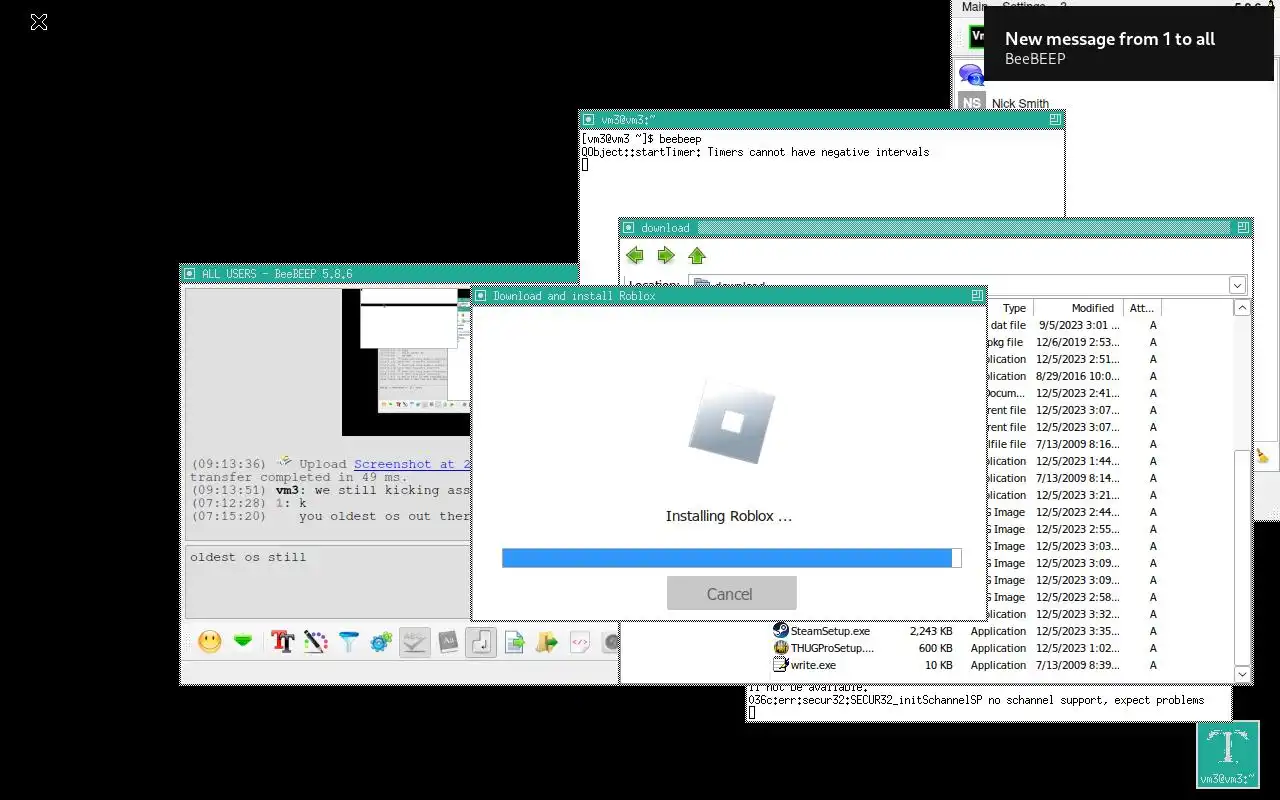This screenshot has height=800, width=1280.
Task: Click scroll-up arrow of the file list scrollbar
Action: (1242, 308)
